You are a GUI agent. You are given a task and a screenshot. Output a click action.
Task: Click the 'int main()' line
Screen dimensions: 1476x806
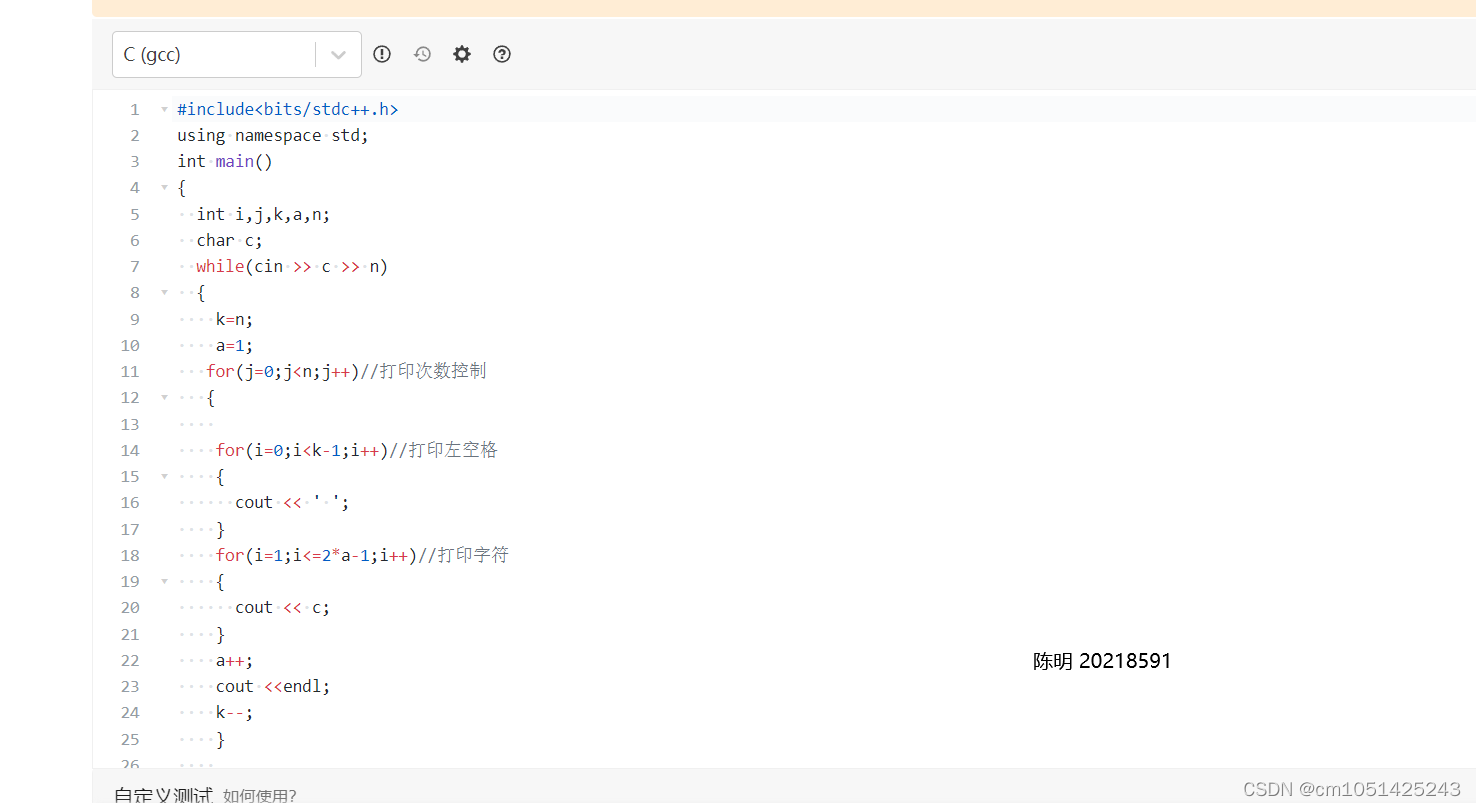pos(225,161)
